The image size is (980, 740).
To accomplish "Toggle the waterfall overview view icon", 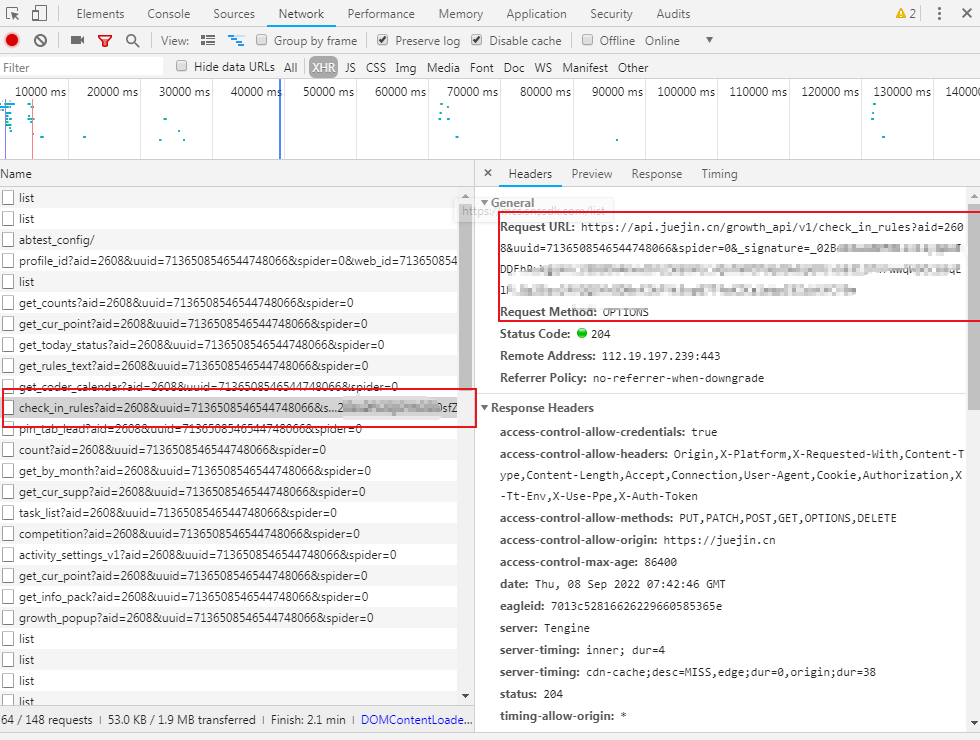I will pos(236,41).
